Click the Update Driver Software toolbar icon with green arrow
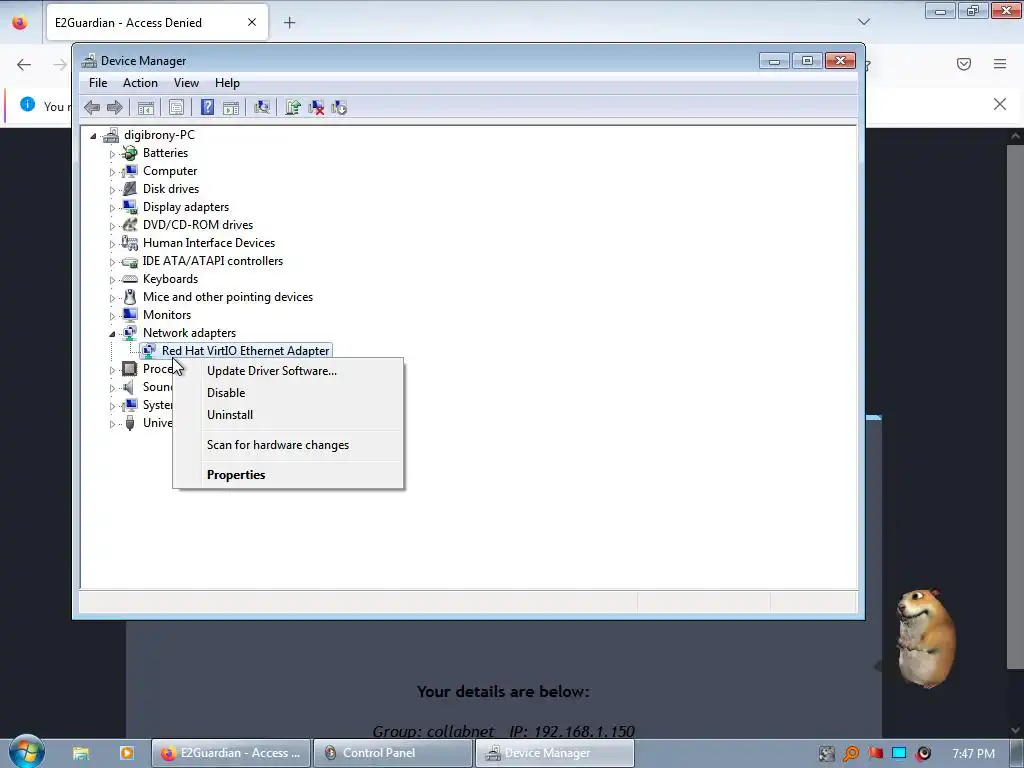 [293, 107]
